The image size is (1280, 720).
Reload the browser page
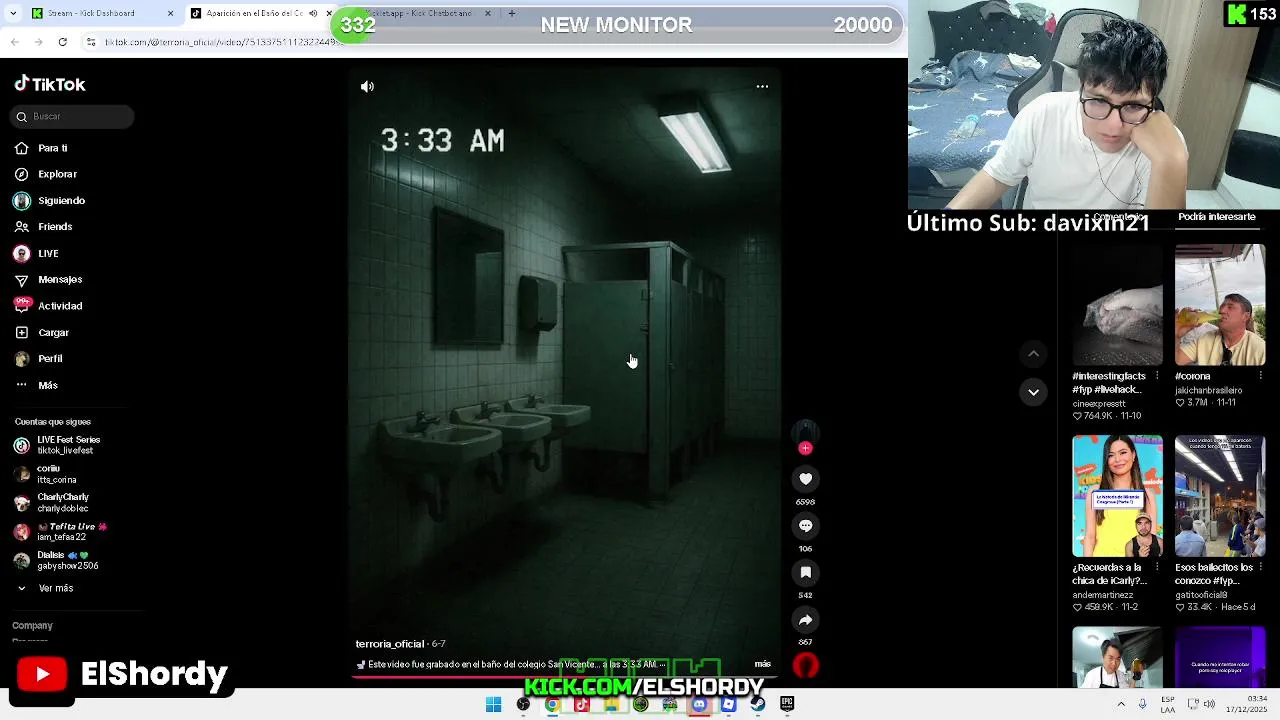[62, 42]
